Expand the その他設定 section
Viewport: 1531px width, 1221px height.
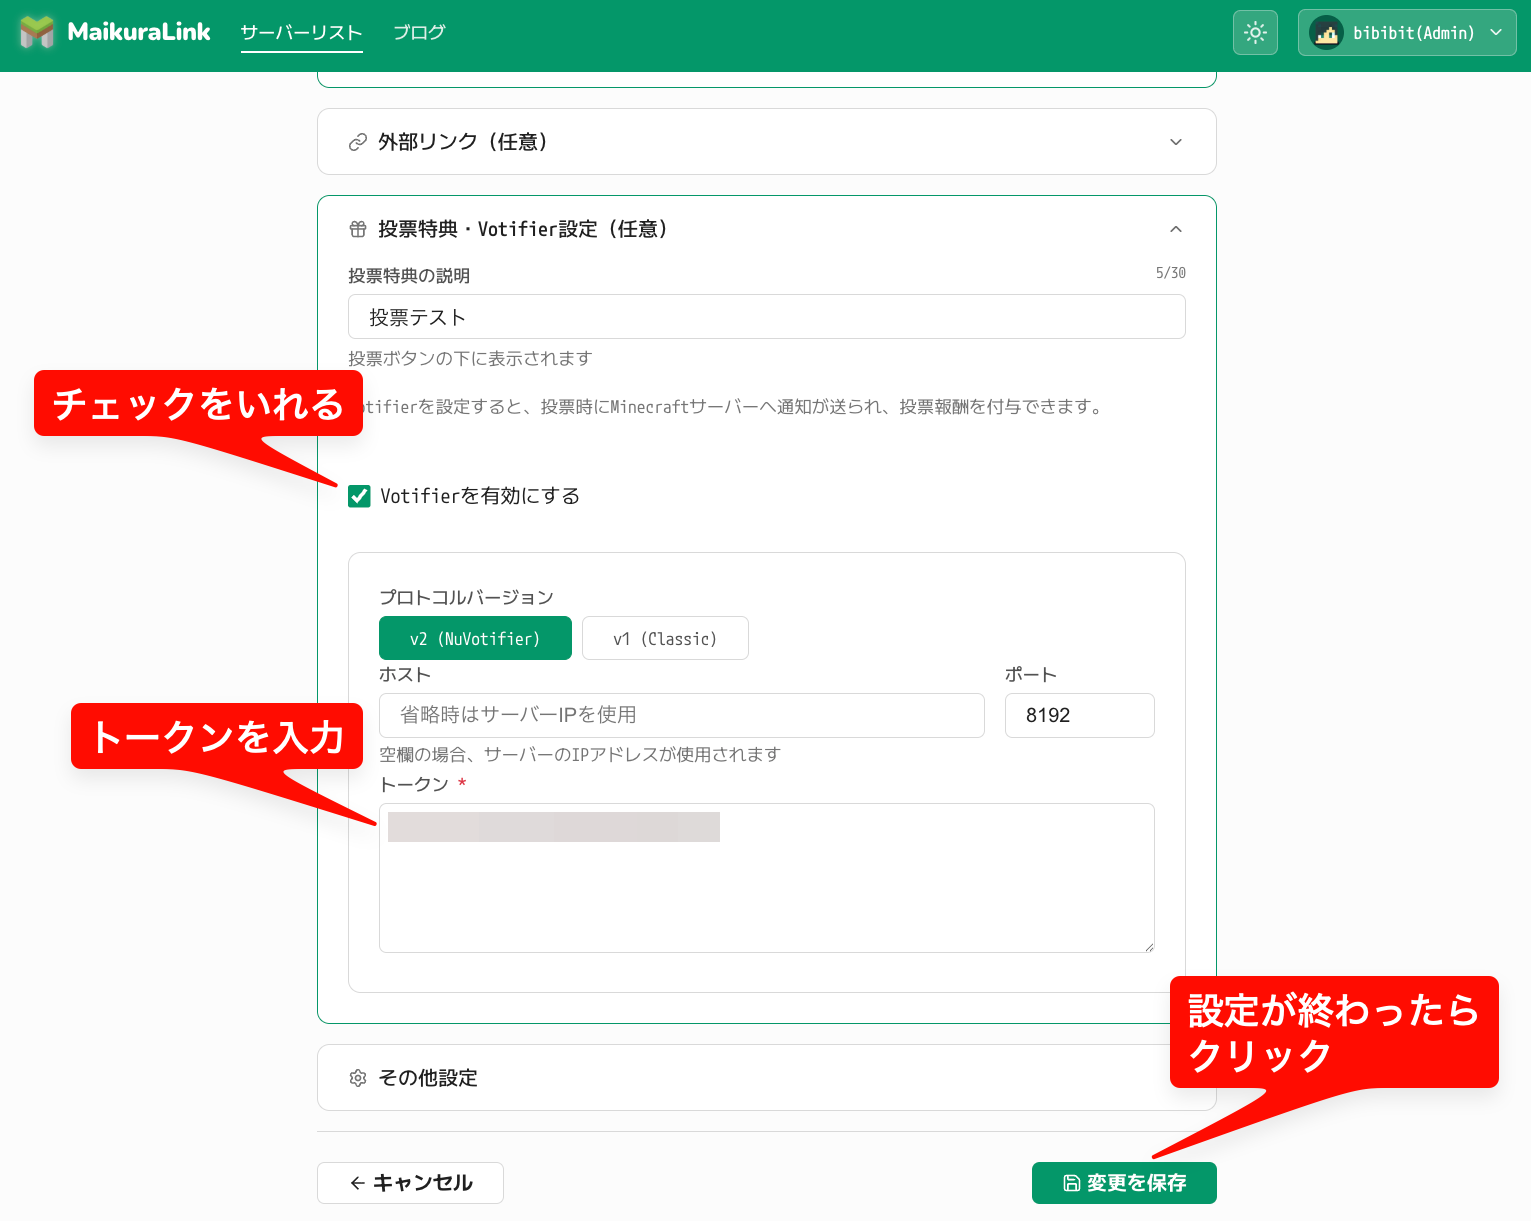(x=766, y=1078)
